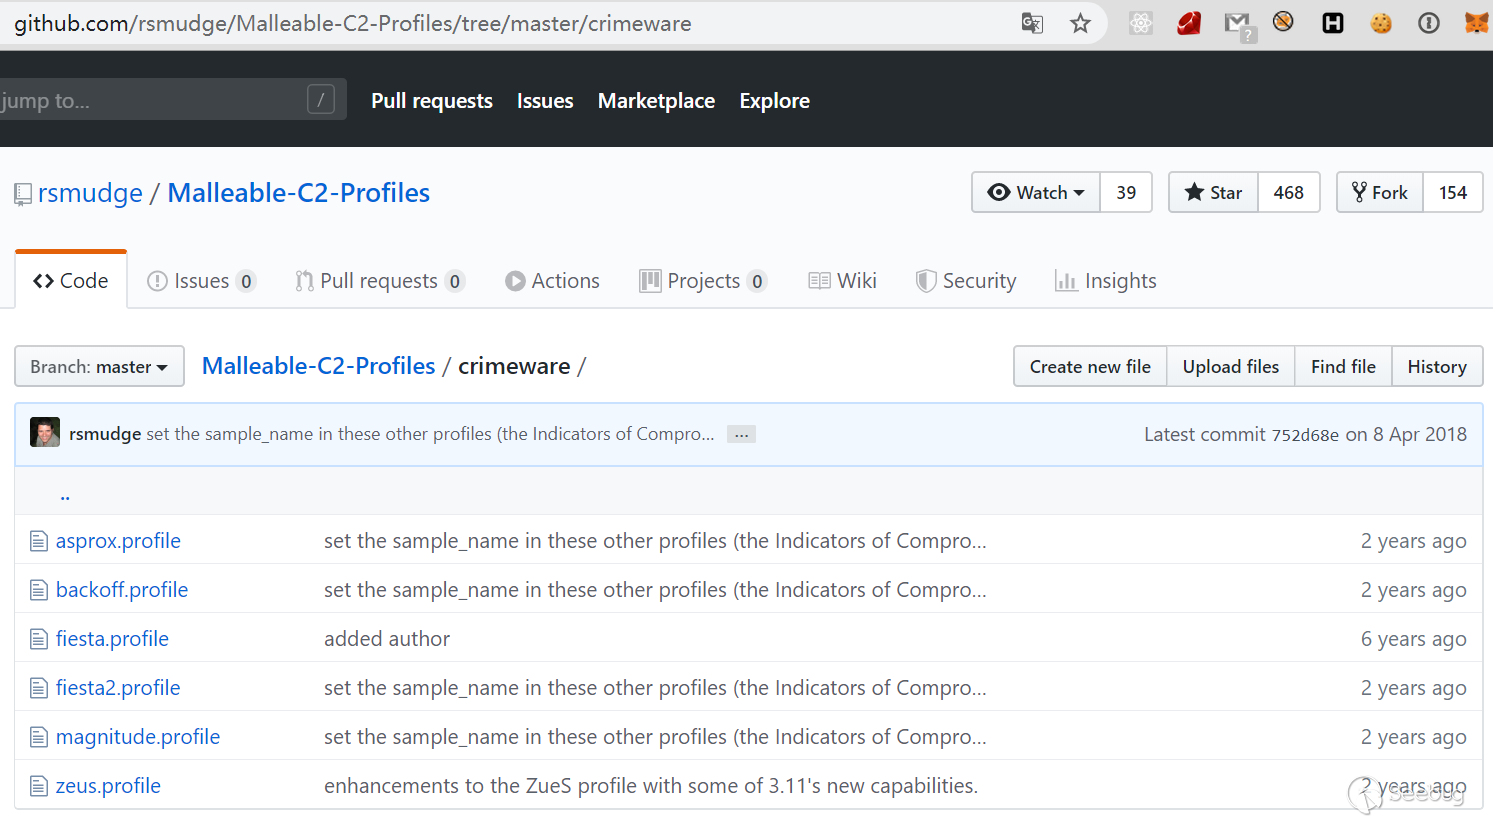Viewport: 1493px width, 822px height.
Task: View the 154 forks count
Action: point(1453,192)
